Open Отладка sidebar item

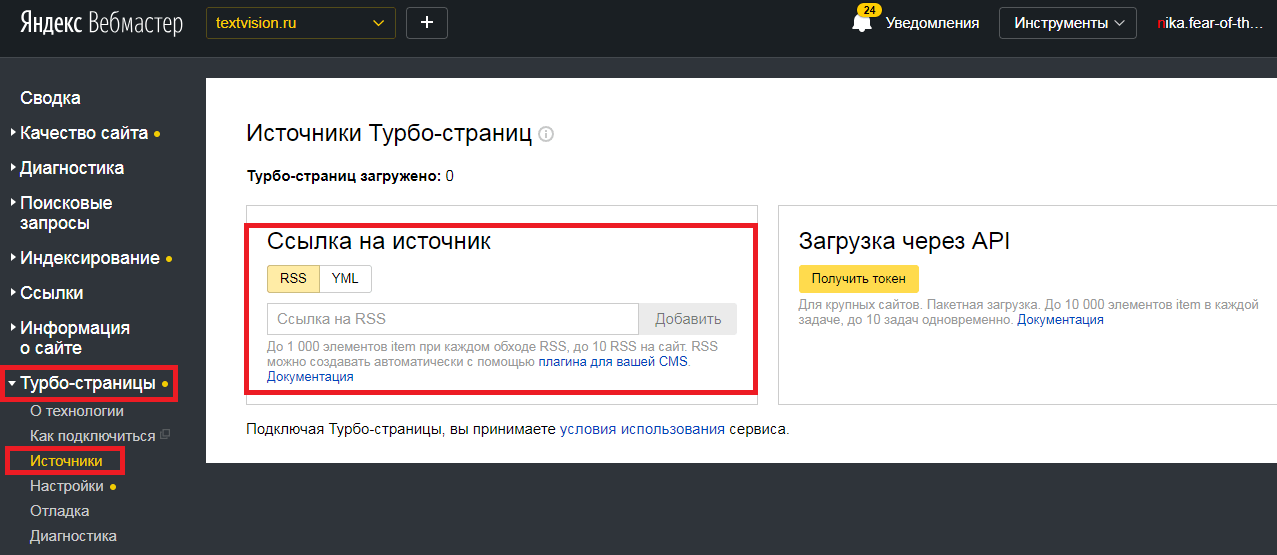pos(59,511)
